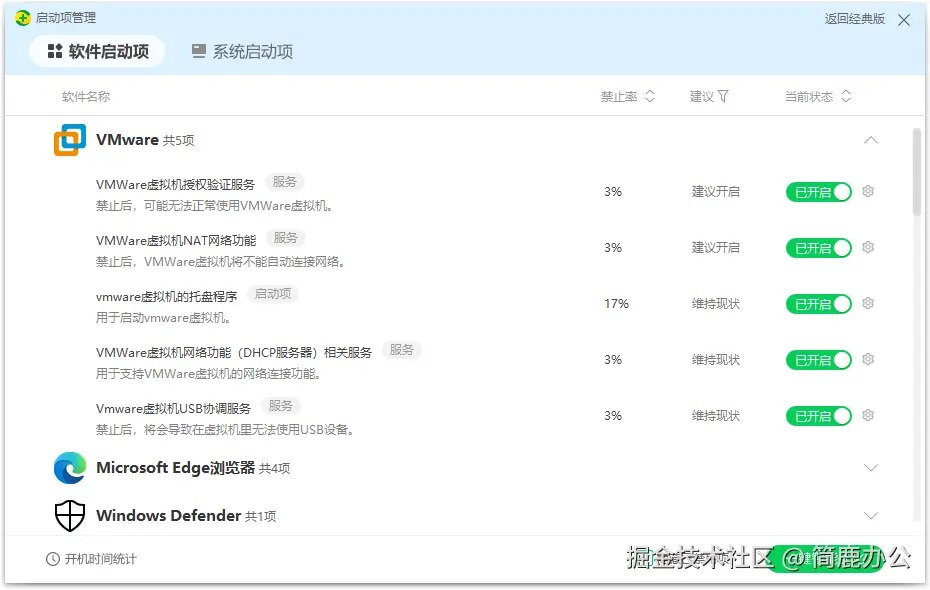Click 维持现状 for vmware虚拟机的托盘程序
The image size is (930, 590).
tap(715, 304)
